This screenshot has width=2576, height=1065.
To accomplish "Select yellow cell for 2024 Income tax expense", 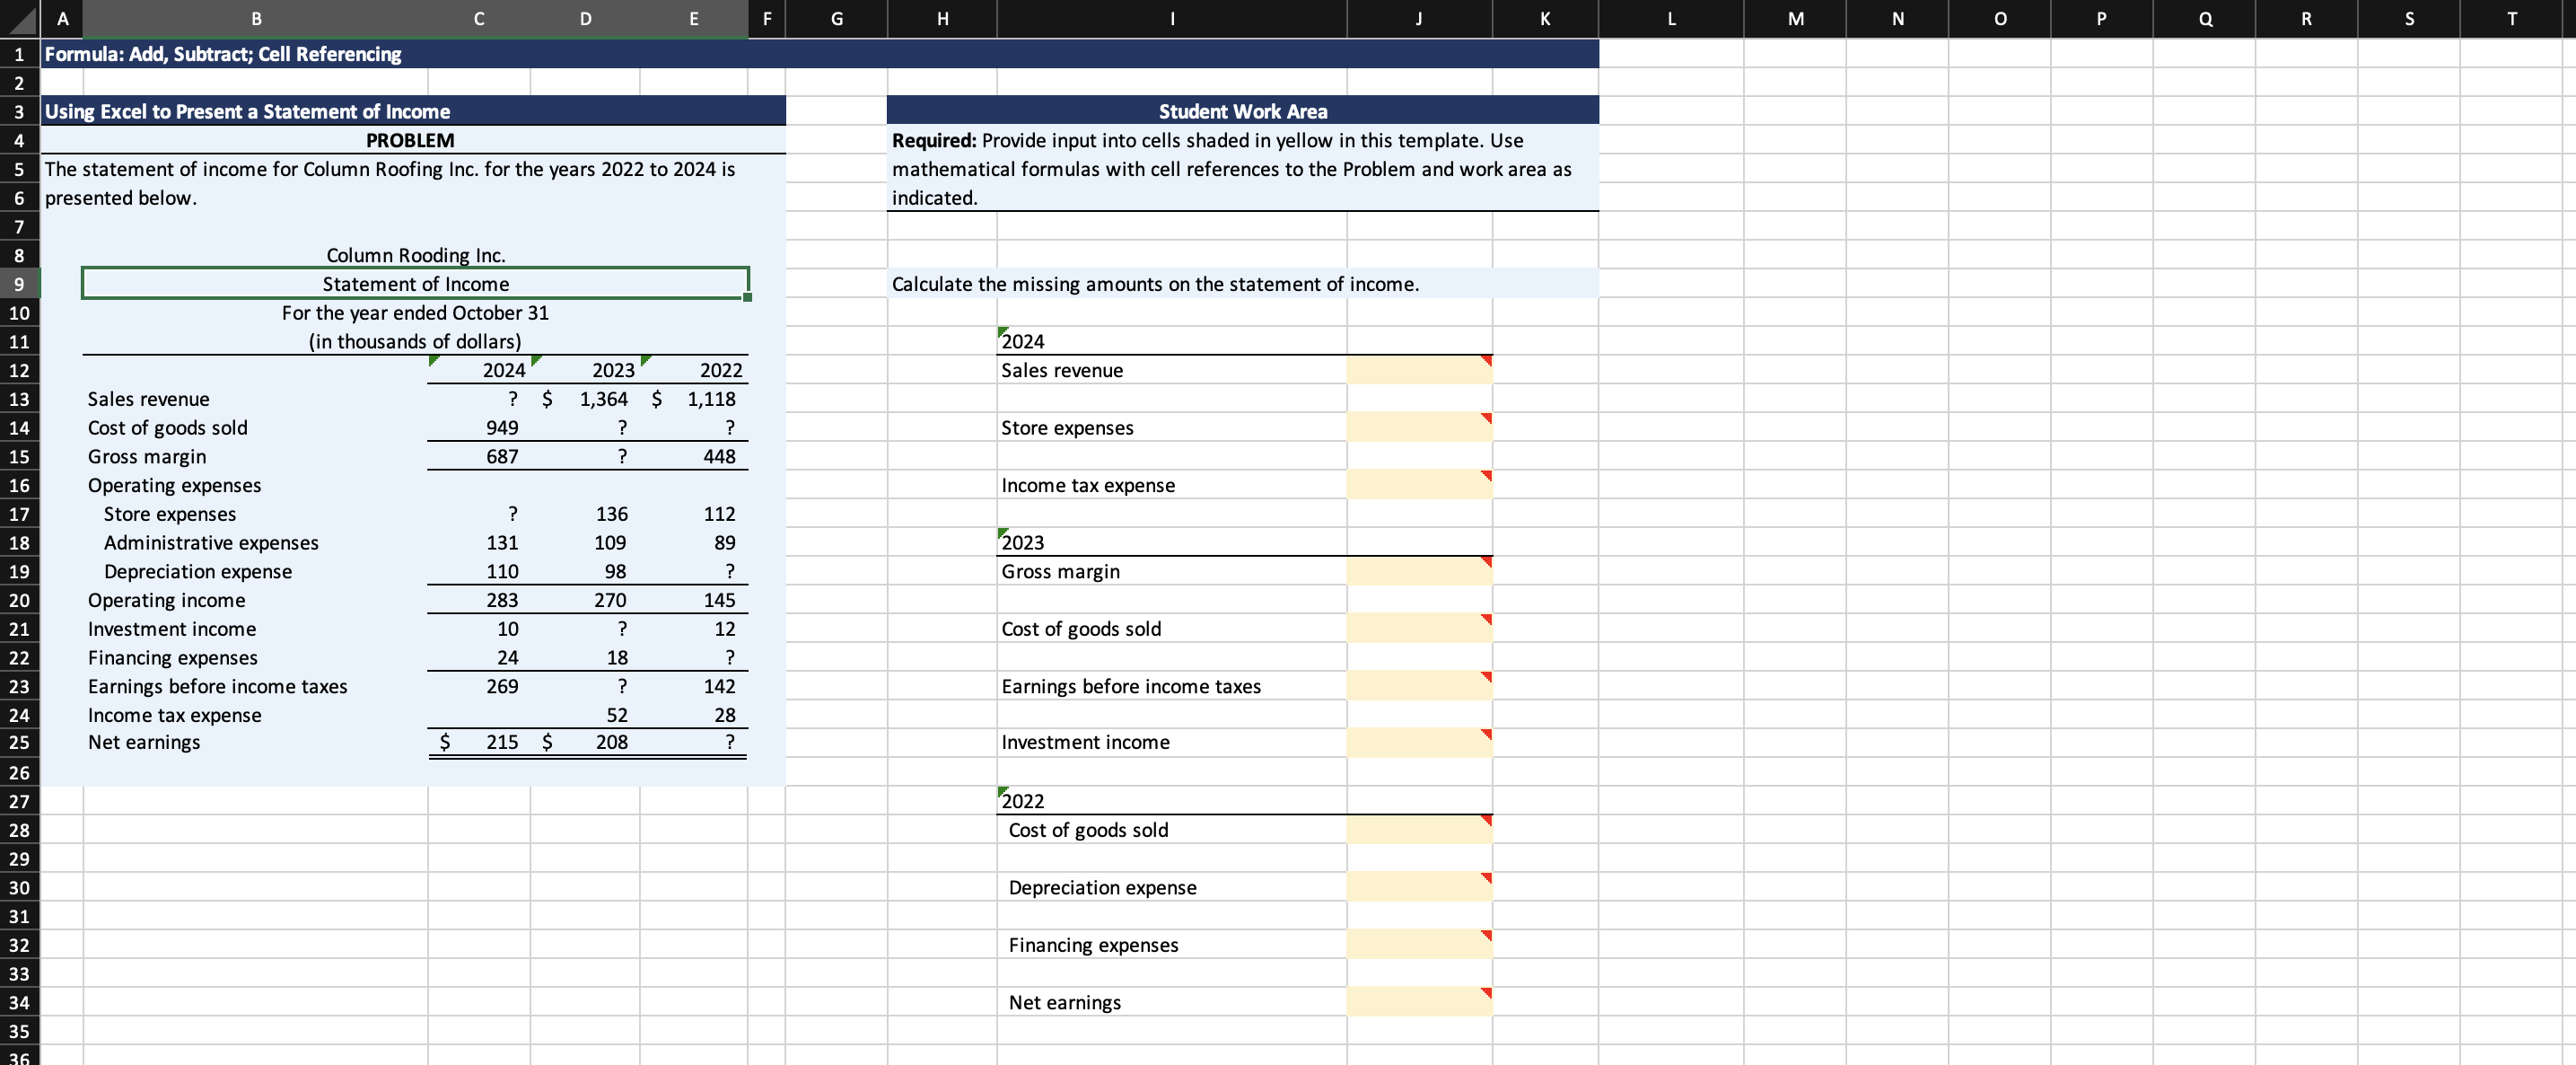I will (1418, 485).
